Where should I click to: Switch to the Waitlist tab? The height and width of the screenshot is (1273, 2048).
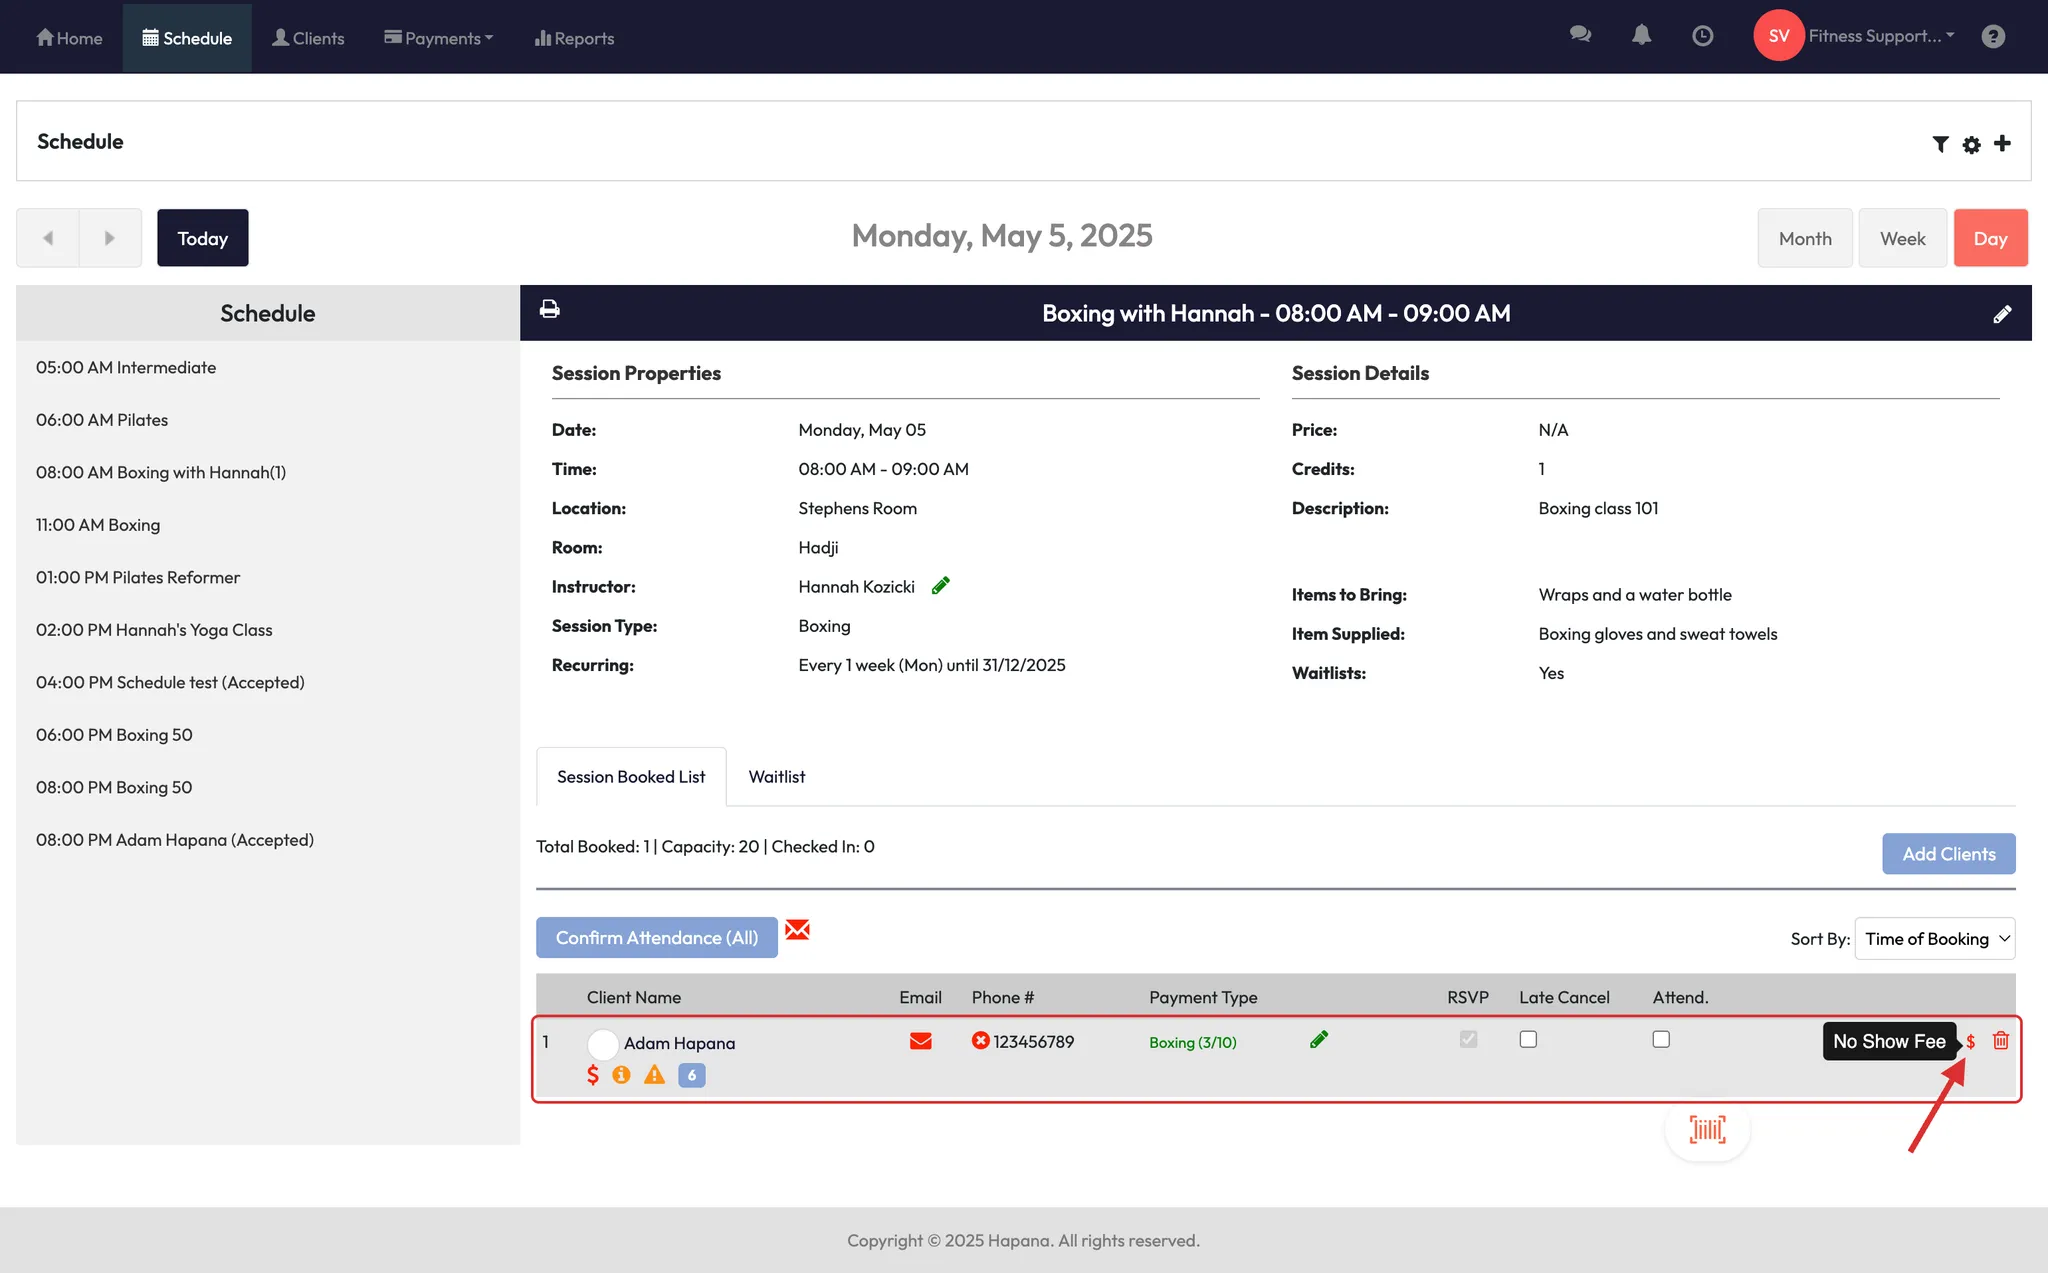(x=776, y=777)
